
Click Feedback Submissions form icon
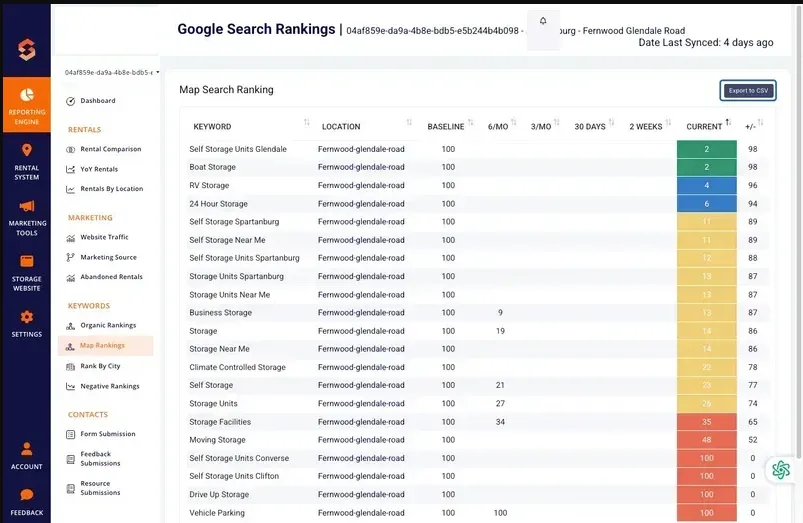click(x=71, y=459)
